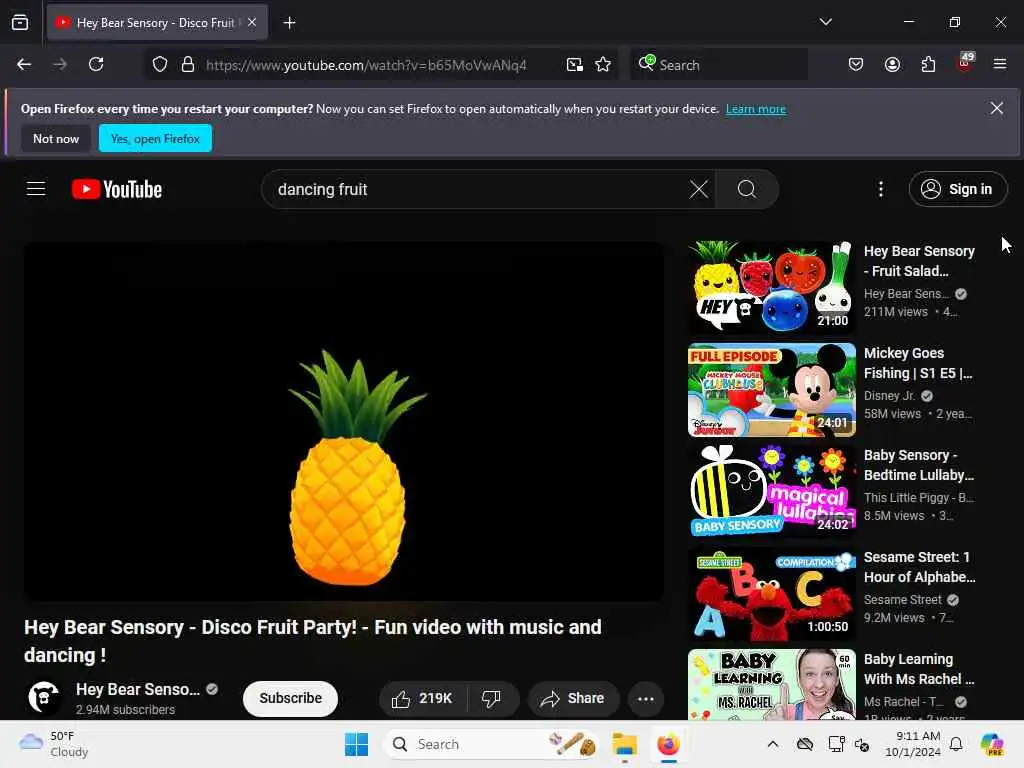Open a new browser tab

pos(289,23)
